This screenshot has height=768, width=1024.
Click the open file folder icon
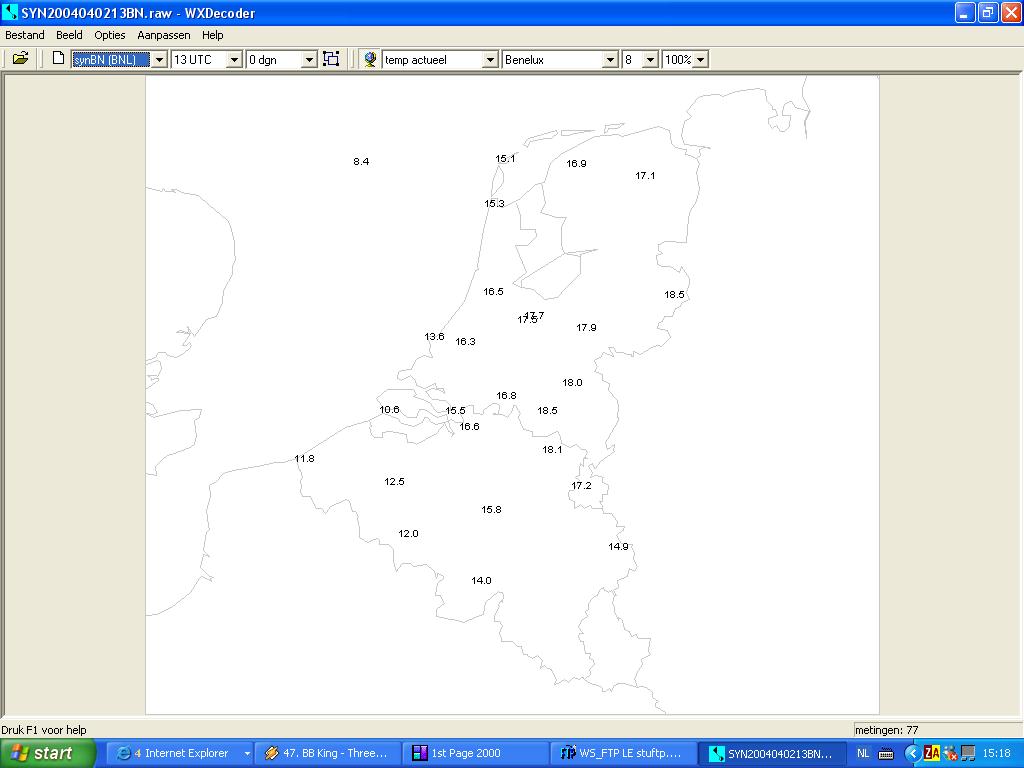(x=20, y=59)
